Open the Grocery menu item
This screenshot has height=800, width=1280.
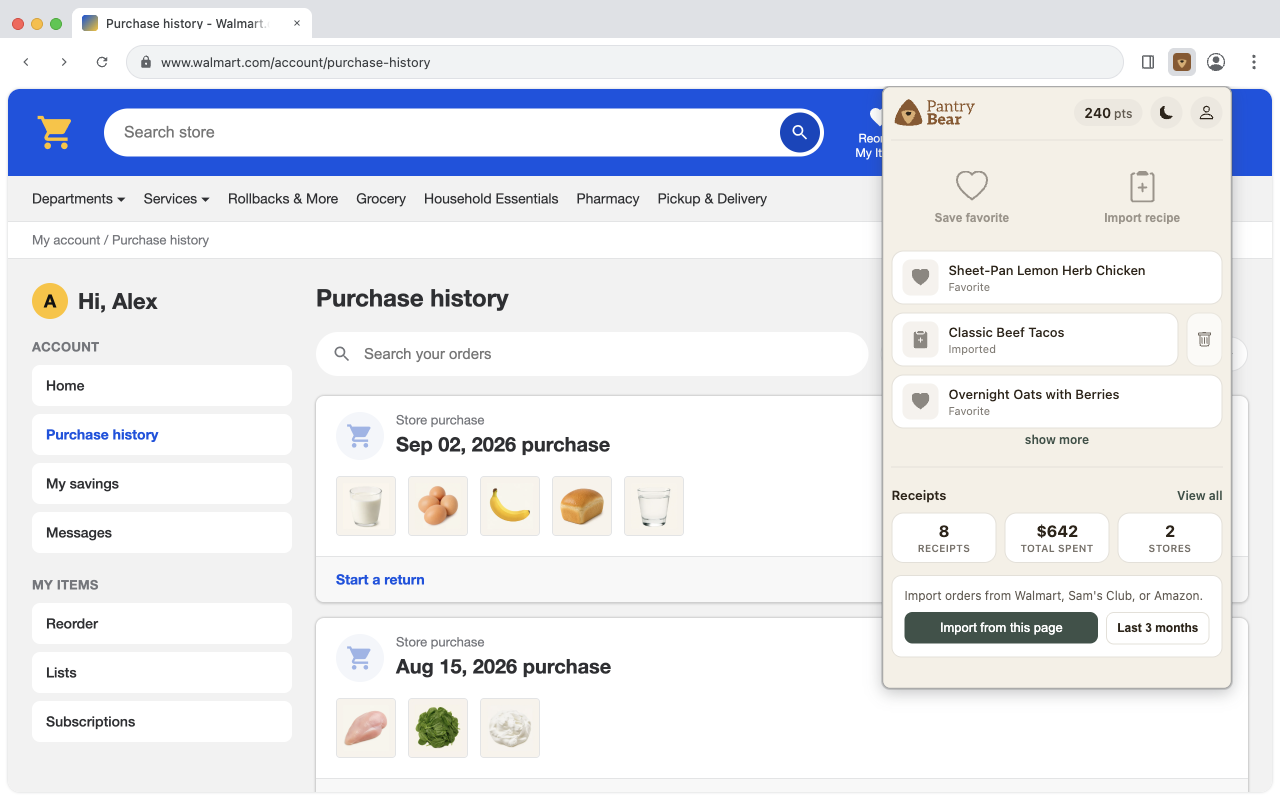point(381,199)
